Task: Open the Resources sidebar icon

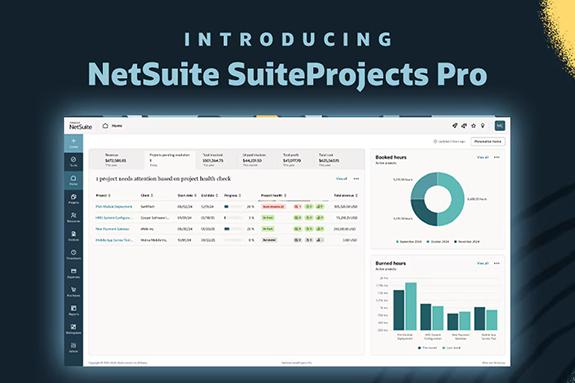Action: point(73,218)
